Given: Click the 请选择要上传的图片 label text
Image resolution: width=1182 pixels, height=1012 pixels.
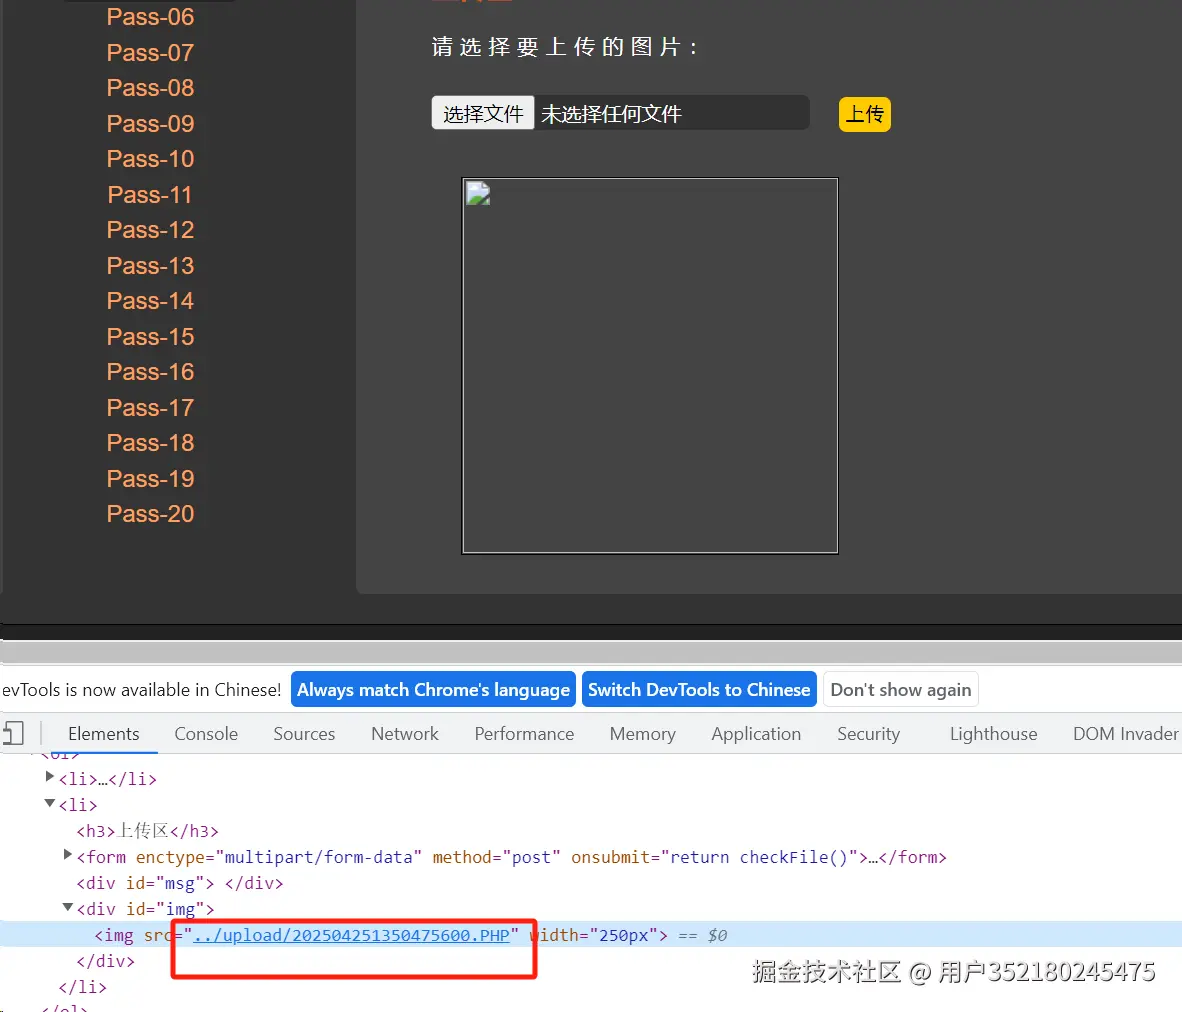Looking at the screenshot, I should coord(565,47).
